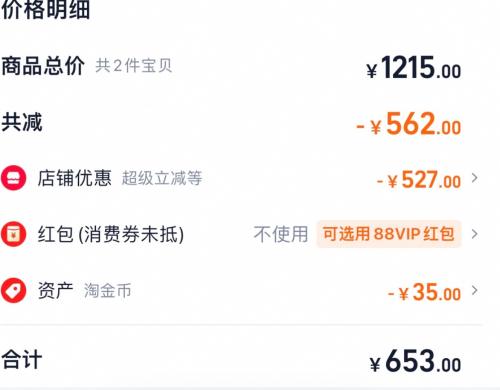The height and width of the screenshot is (390, 500).
Task: Click the 店铺优惠 shop icon
Action: click(x=13, y=178)
